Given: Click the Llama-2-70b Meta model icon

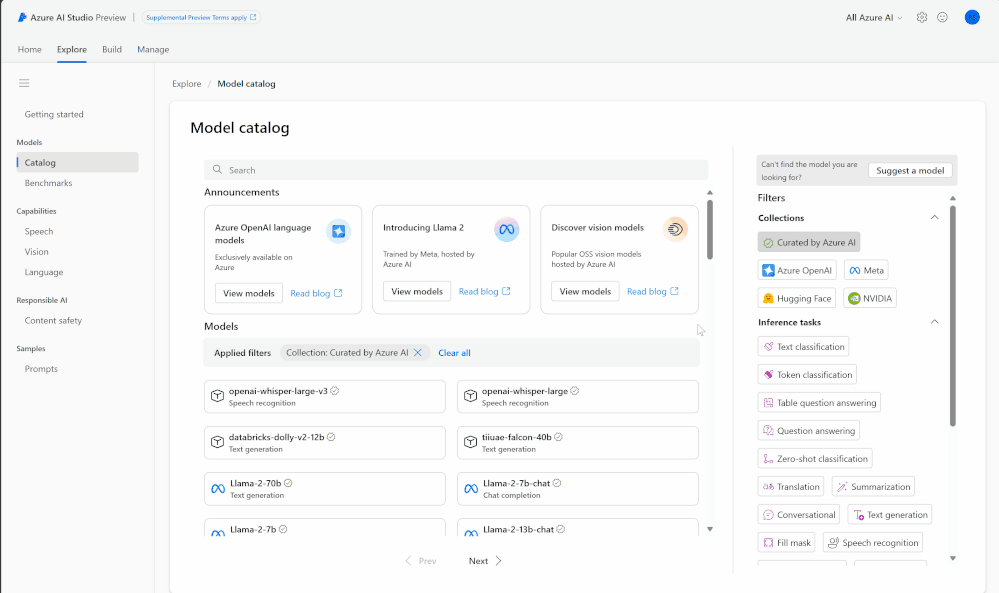Looking at the screenshot, I should tap(217, 489).
